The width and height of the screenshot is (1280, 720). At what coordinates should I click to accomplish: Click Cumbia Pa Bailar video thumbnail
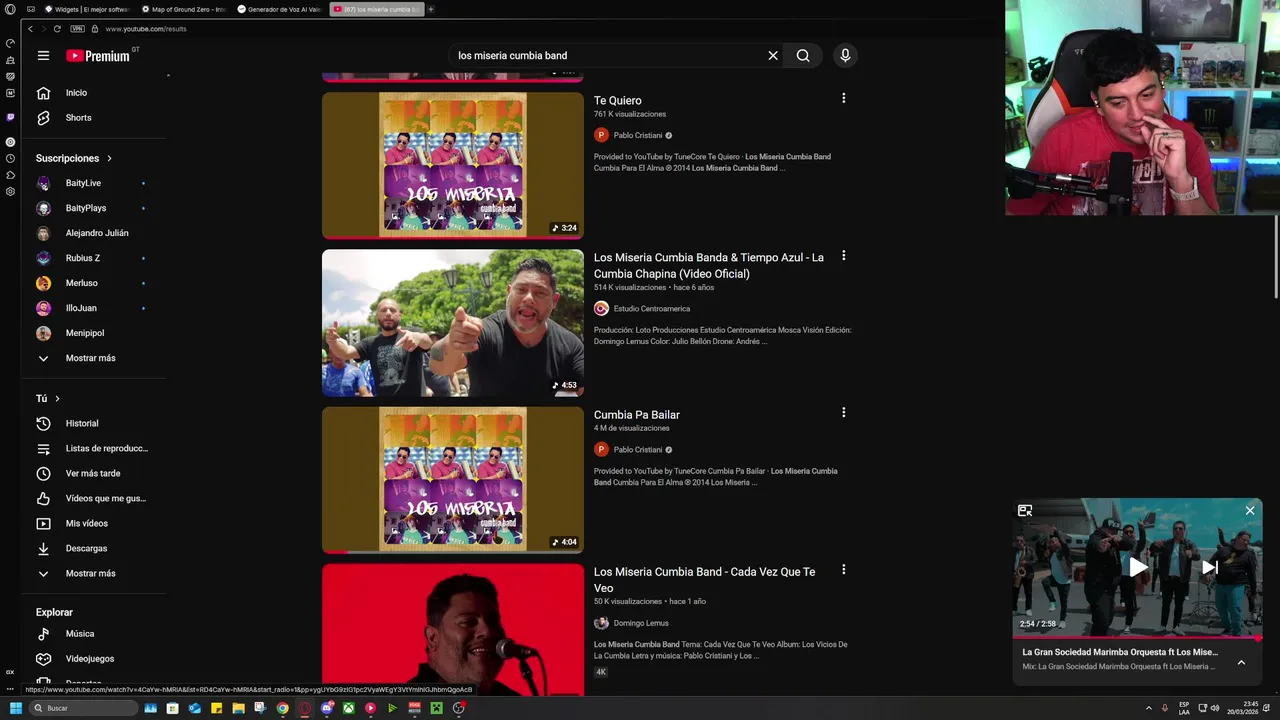click(453, 480)
